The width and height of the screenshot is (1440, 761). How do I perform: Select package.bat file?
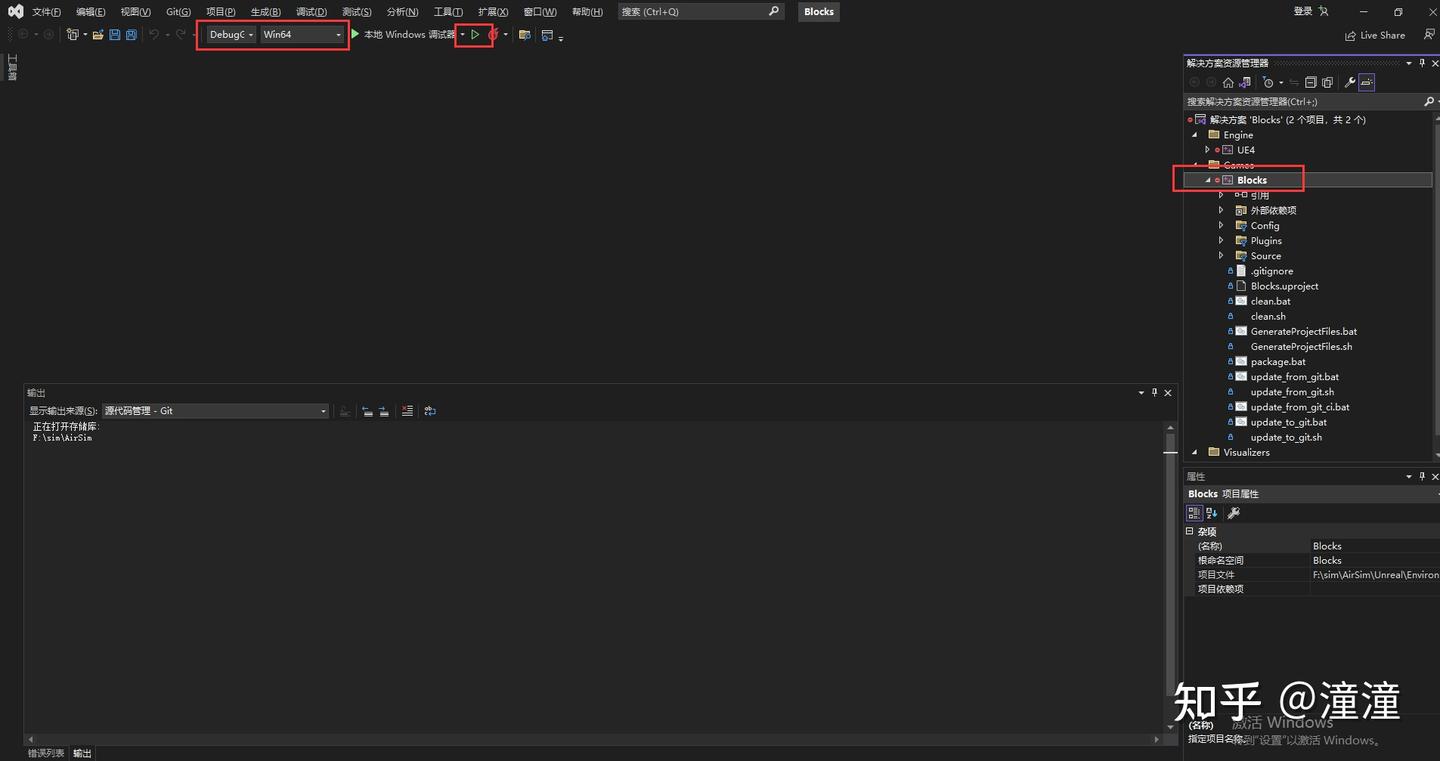point(1278,362)
